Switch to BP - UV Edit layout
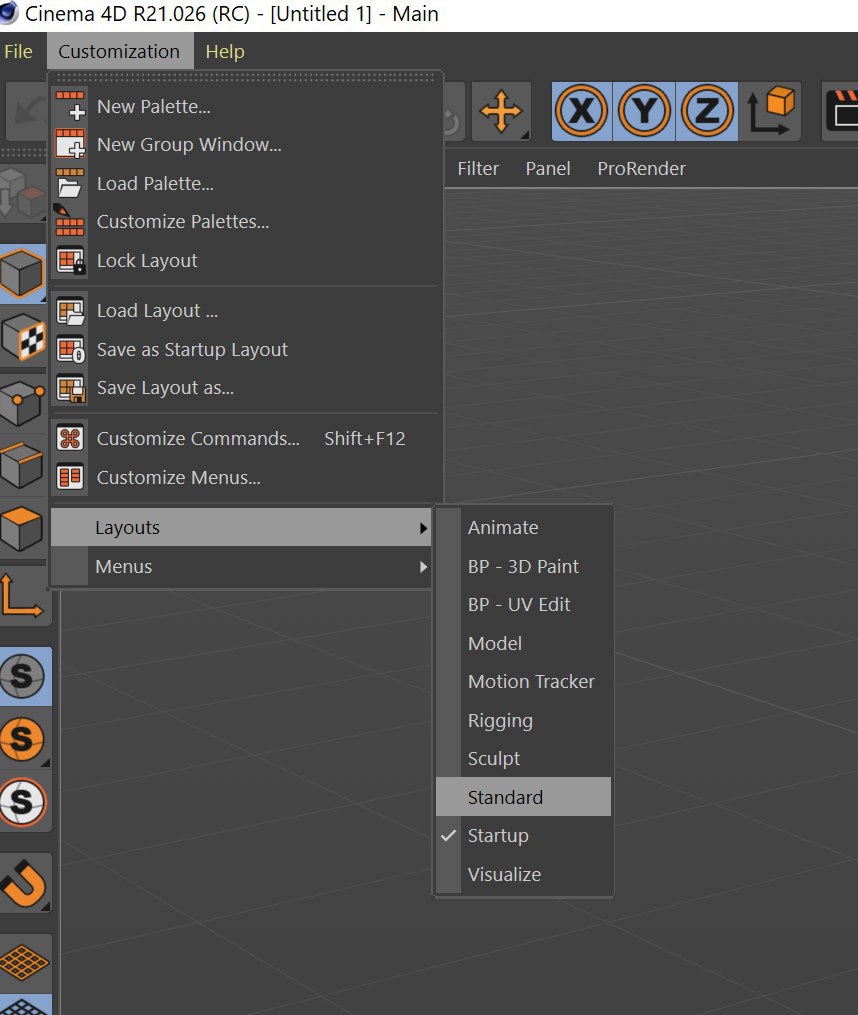 (x=523, y=605)
